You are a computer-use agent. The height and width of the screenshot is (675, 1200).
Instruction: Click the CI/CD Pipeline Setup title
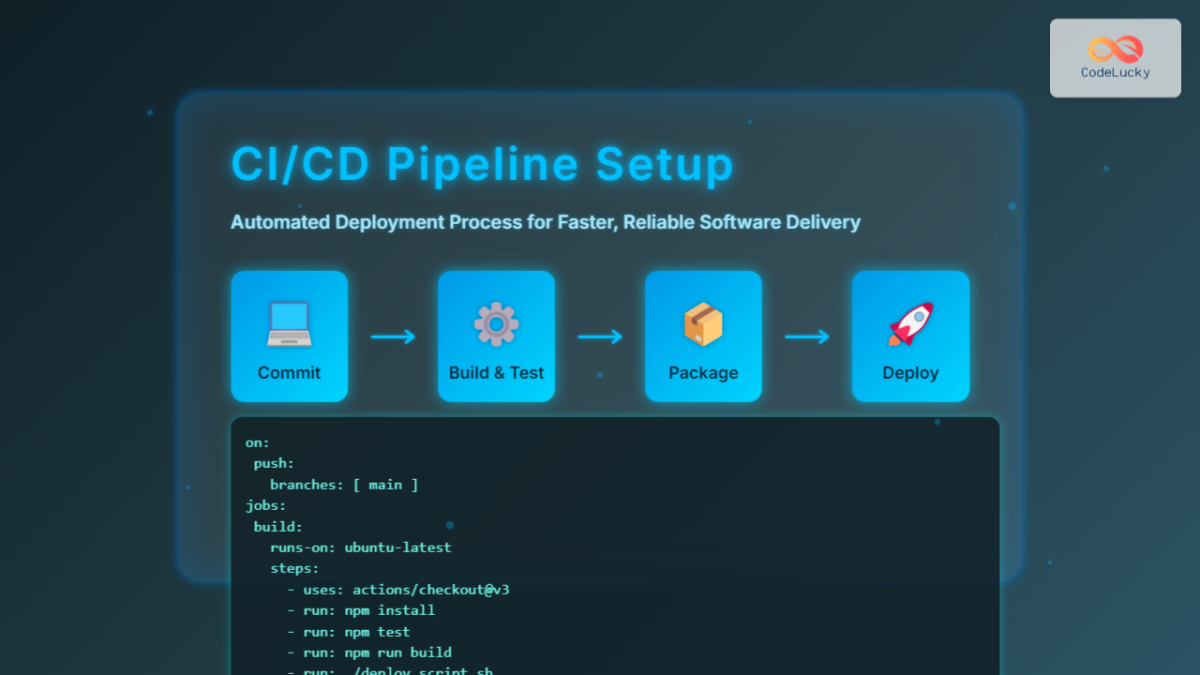481,164
